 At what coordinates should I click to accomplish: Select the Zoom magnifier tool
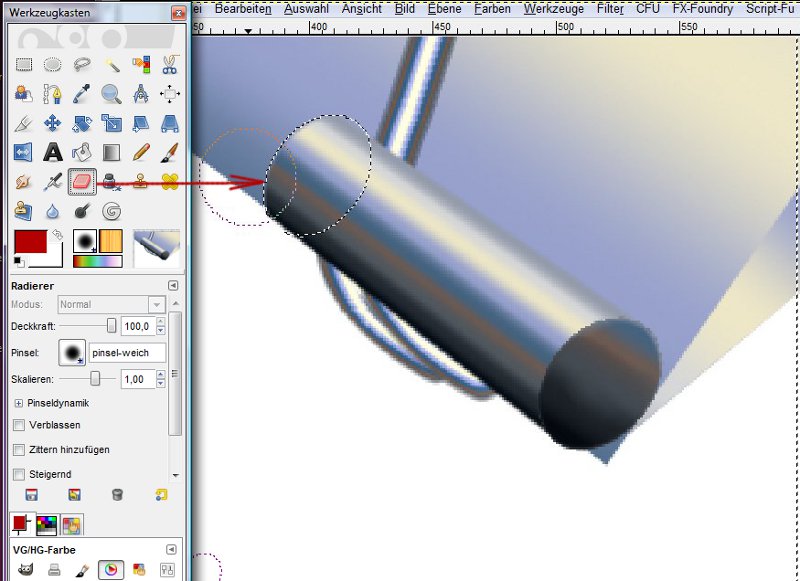tap(111, 94)
